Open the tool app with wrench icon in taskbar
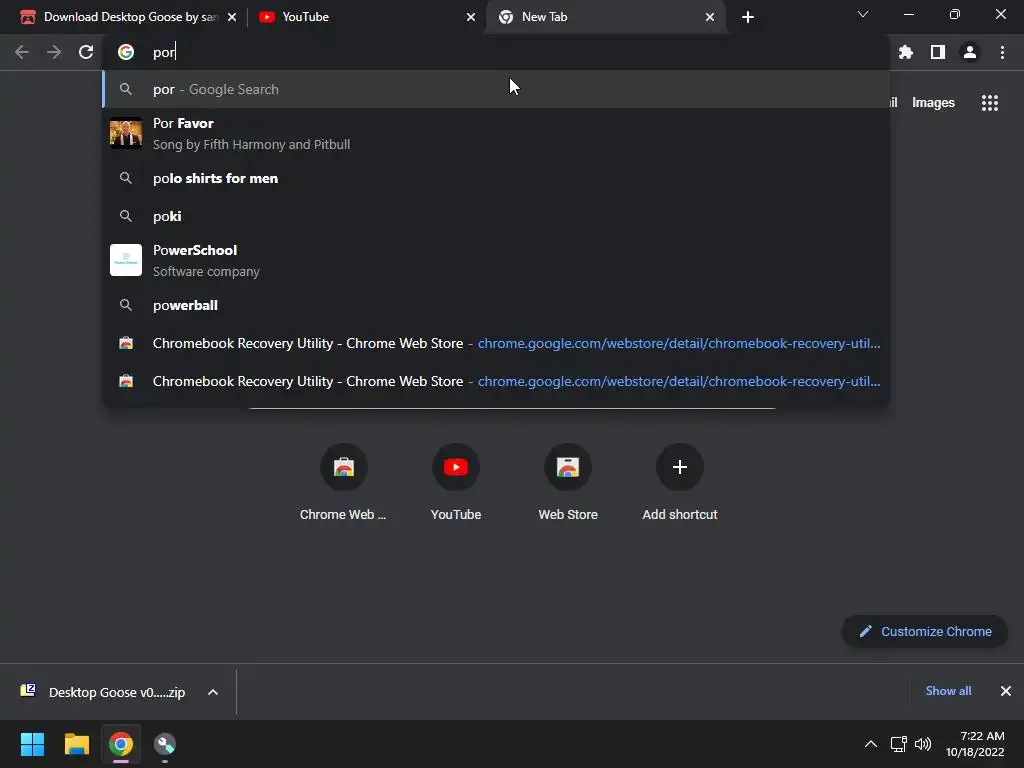Screen dimensions: 1024x768 165,744
